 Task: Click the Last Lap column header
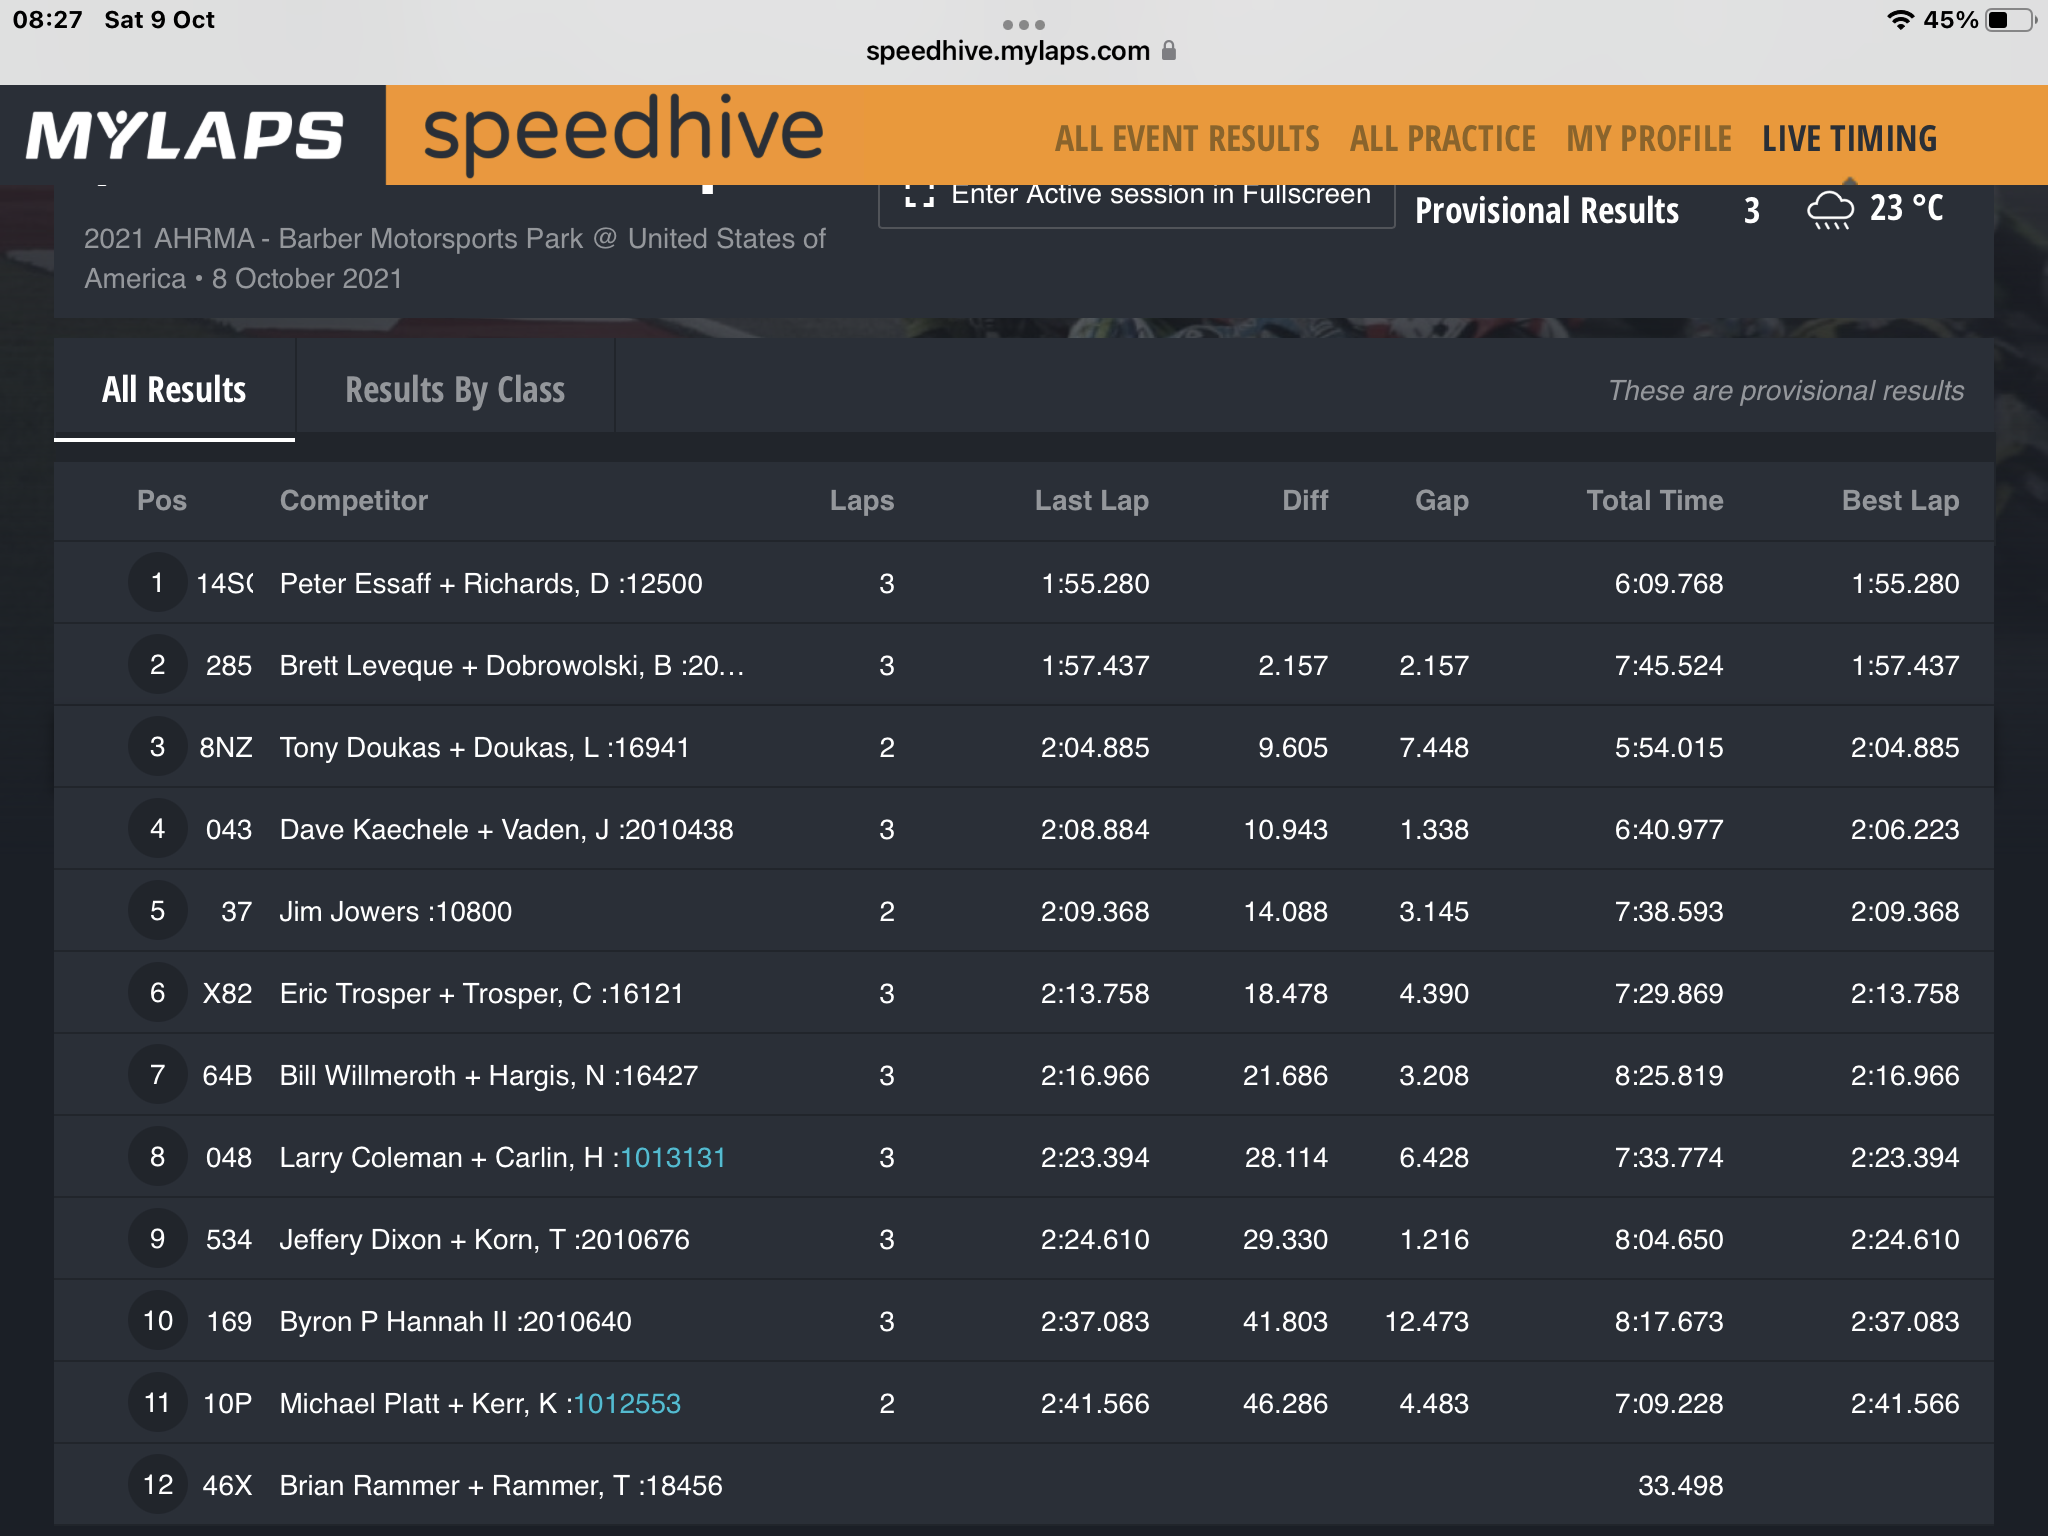[1092, 501]
